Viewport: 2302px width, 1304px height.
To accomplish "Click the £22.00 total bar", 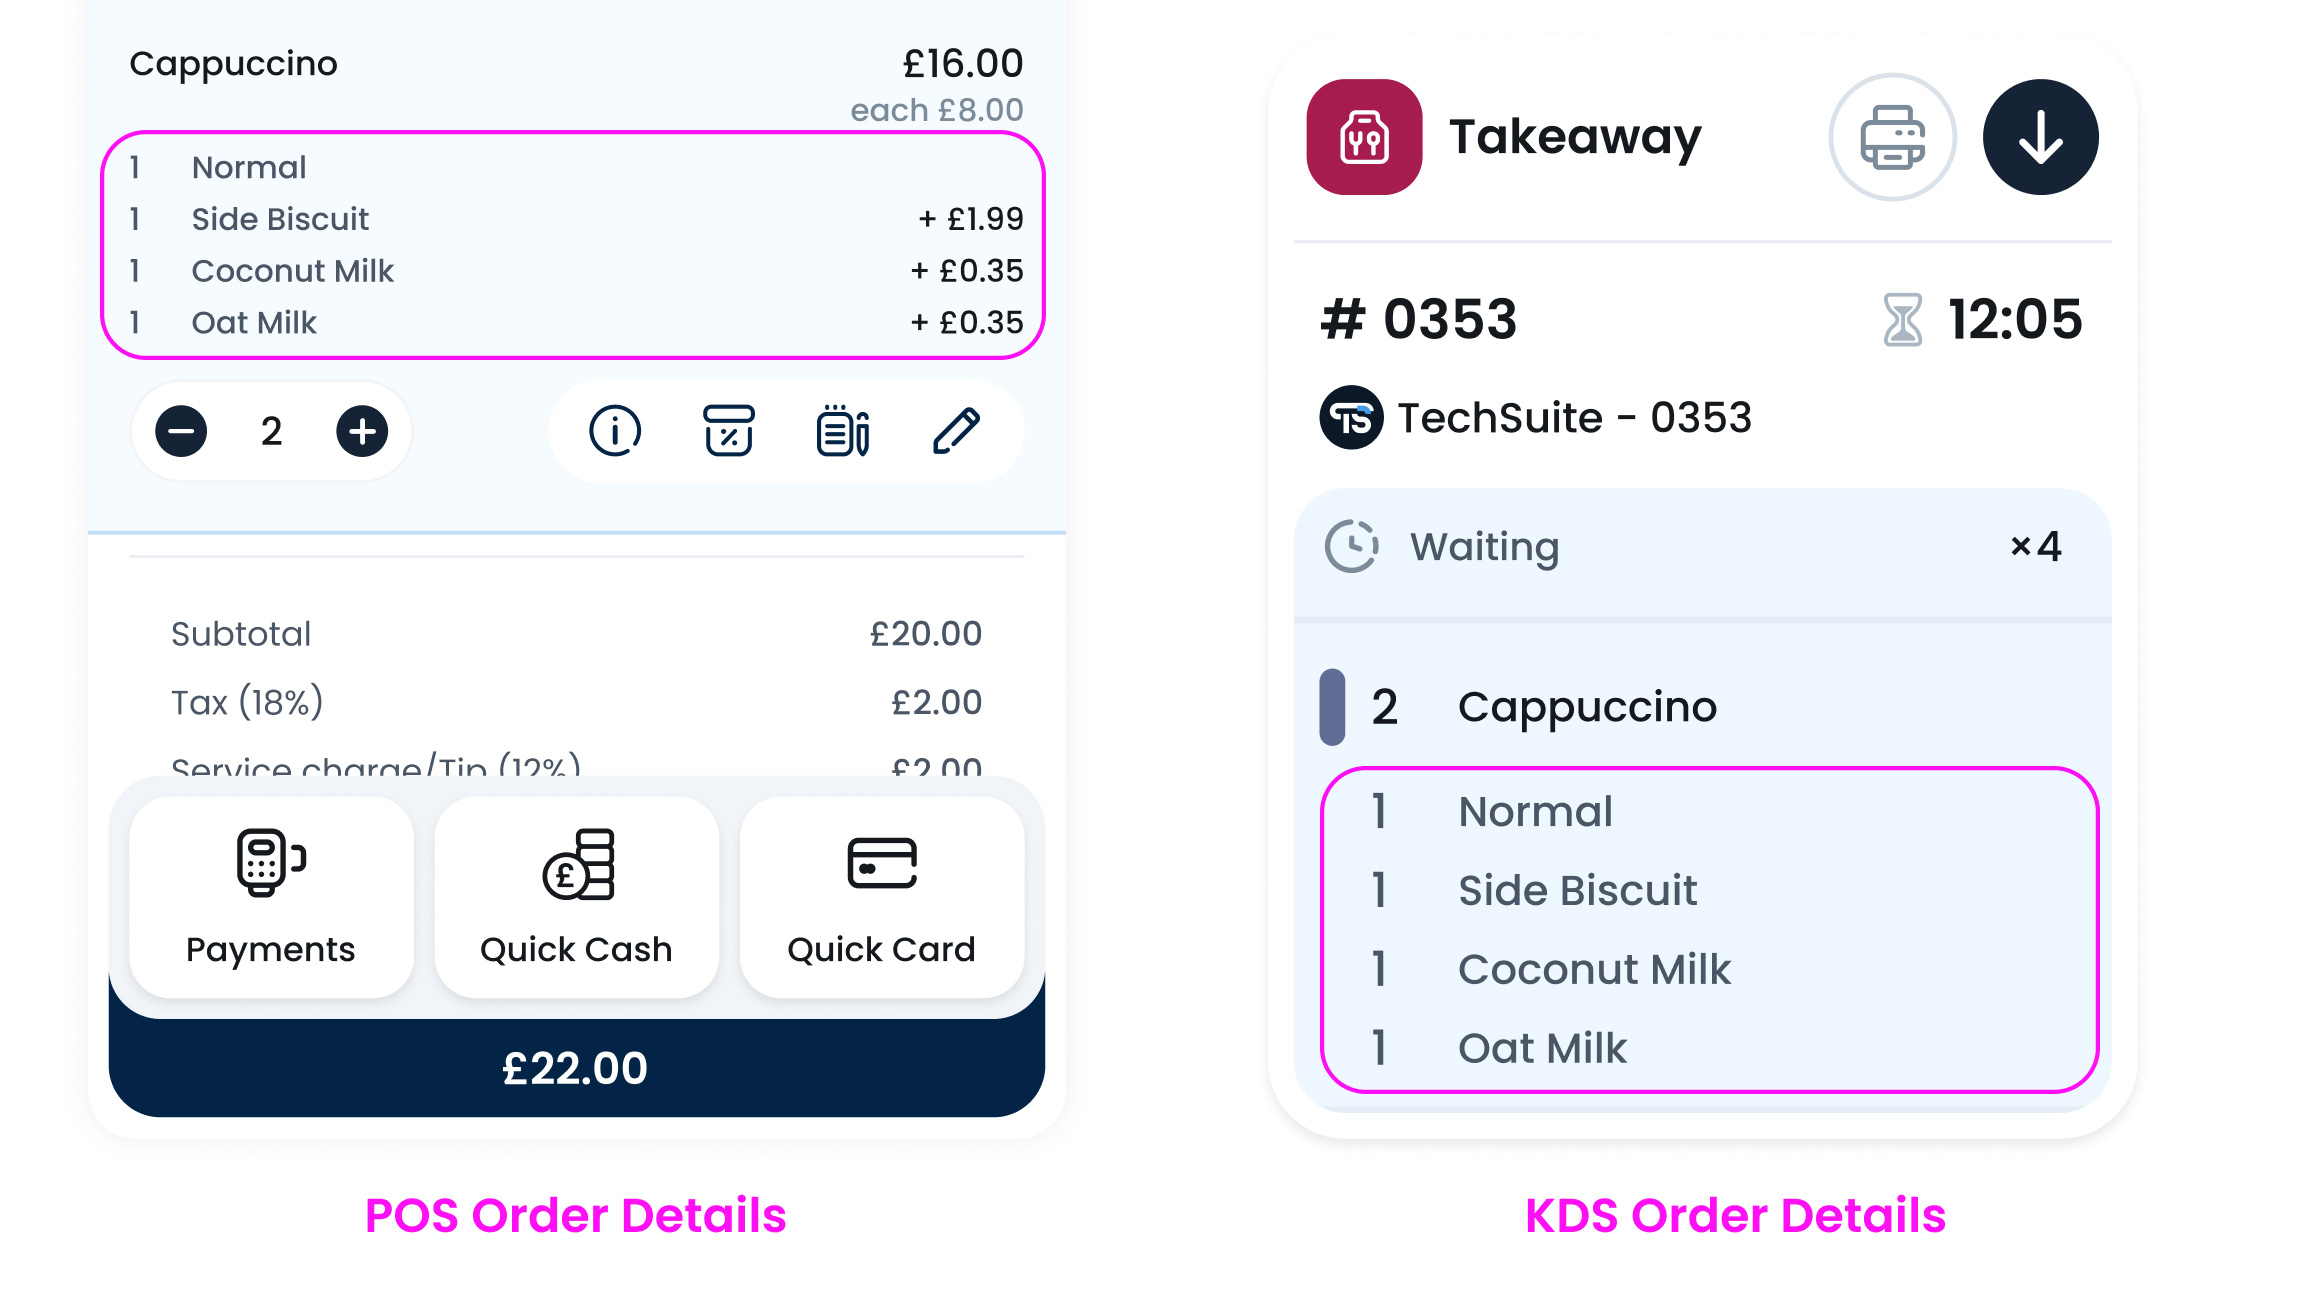I will 576,1068.
